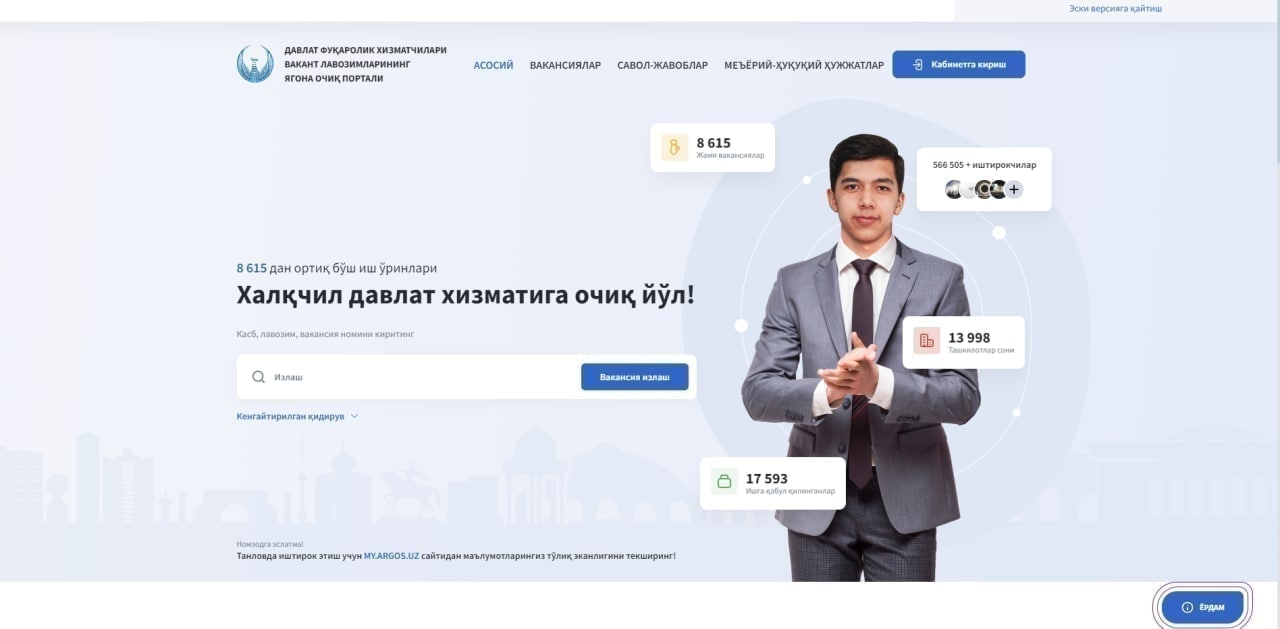Open the ВАКАНСИЯЛАР menu item
Viewport: 1280px width, 629px height.
click(565, 65)
